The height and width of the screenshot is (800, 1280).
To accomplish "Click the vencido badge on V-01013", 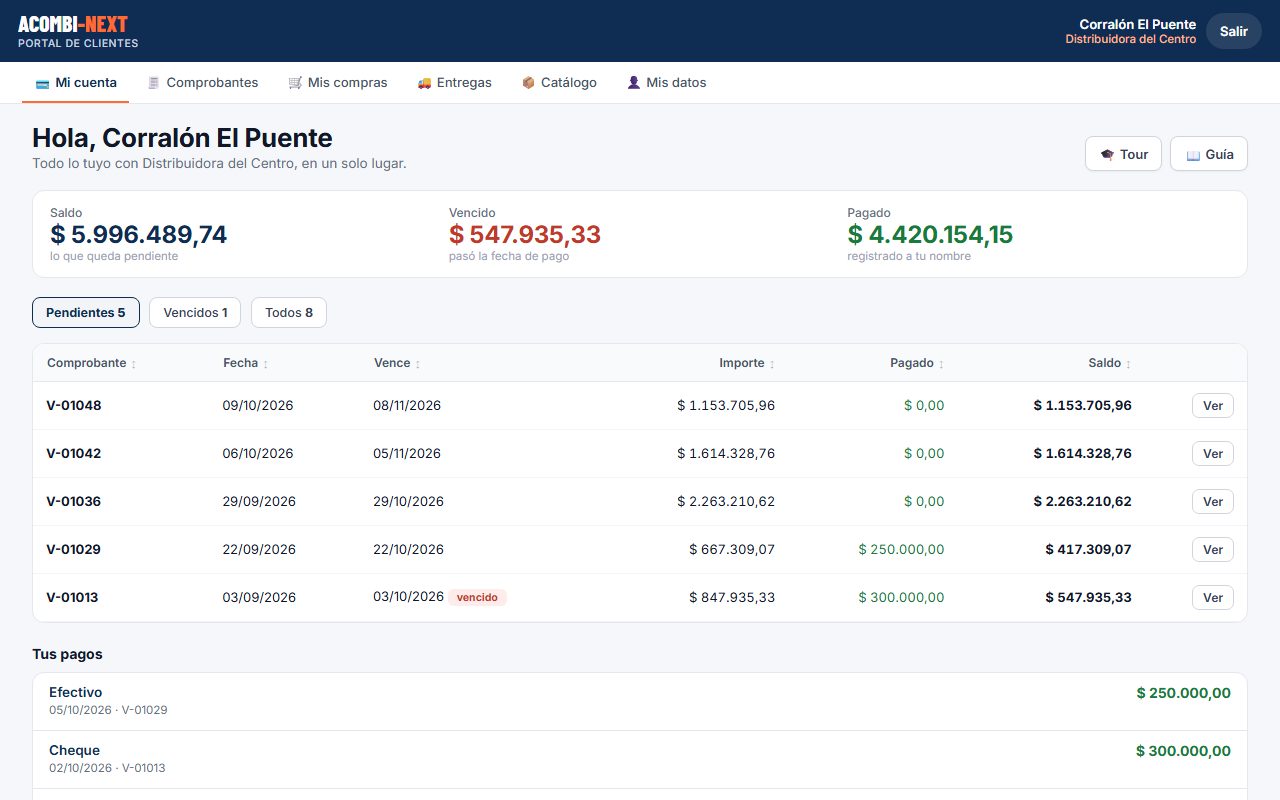I will 478,597.
